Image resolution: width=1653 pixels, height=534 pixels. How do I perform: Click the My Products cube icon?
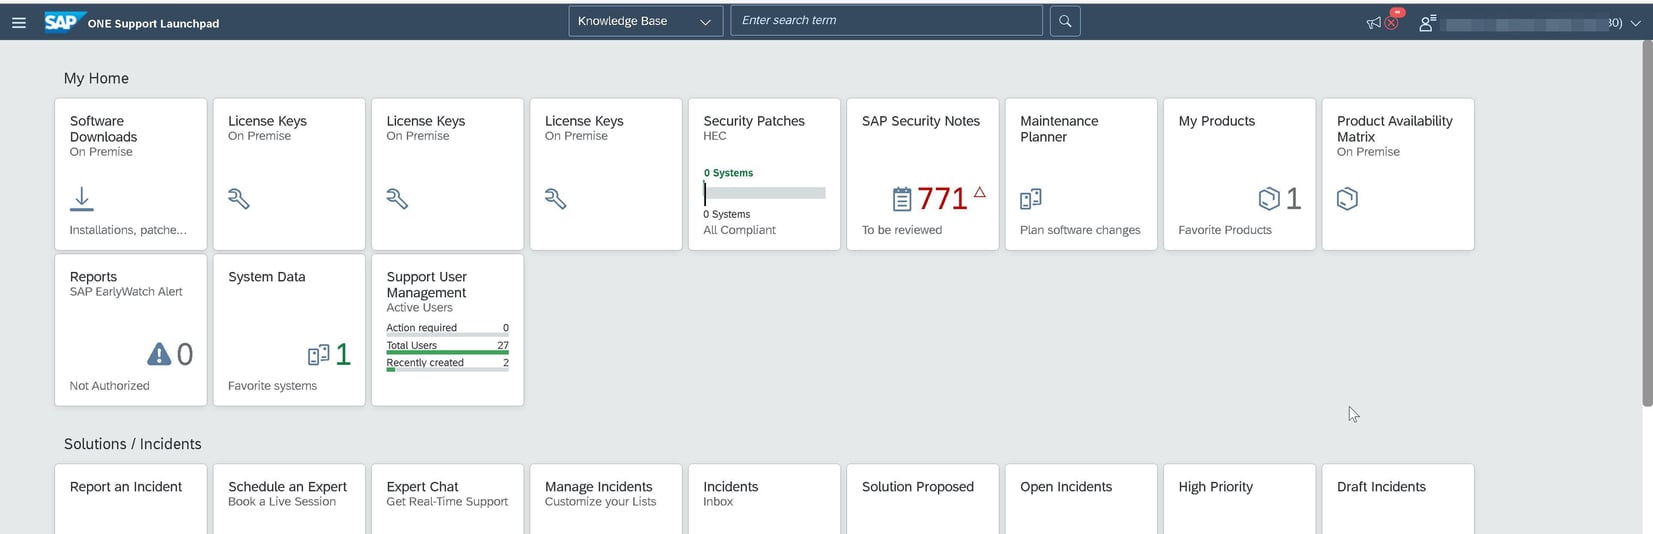tap(1269, 199)
